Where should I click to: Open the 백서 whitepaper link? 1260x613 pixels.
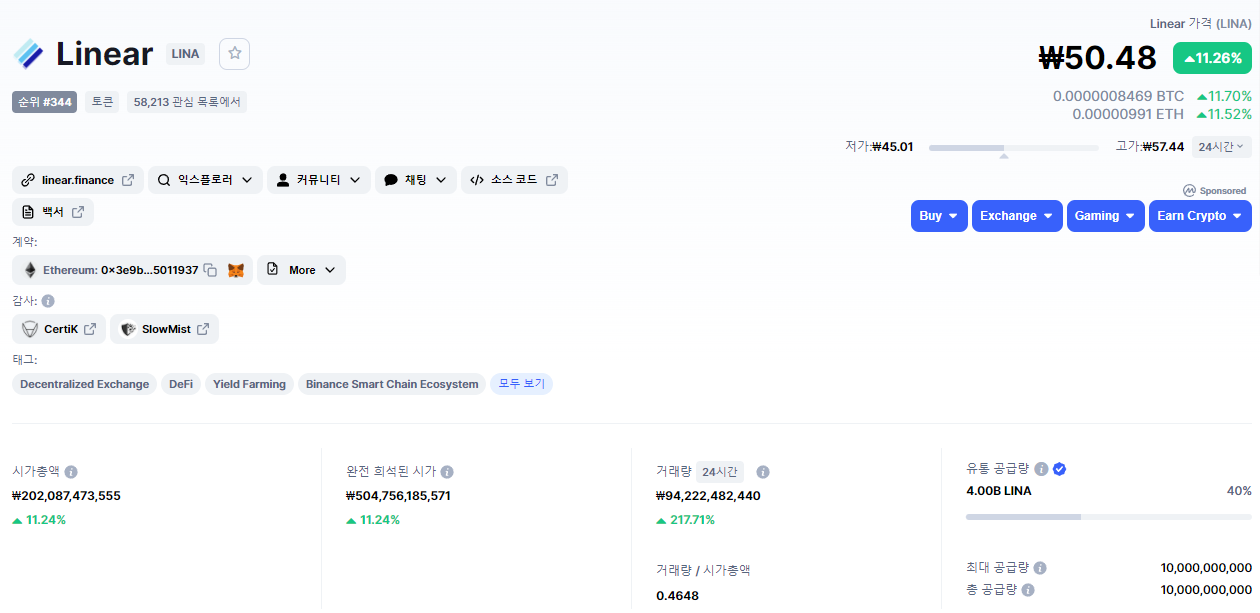[53, 212]
